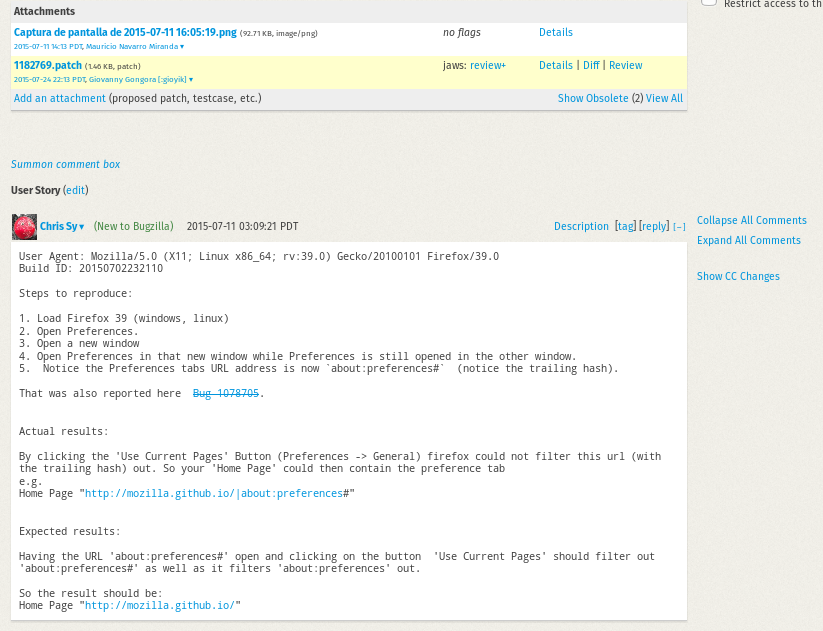Open the Bug 1078705 link

click(x=226, y=393)
